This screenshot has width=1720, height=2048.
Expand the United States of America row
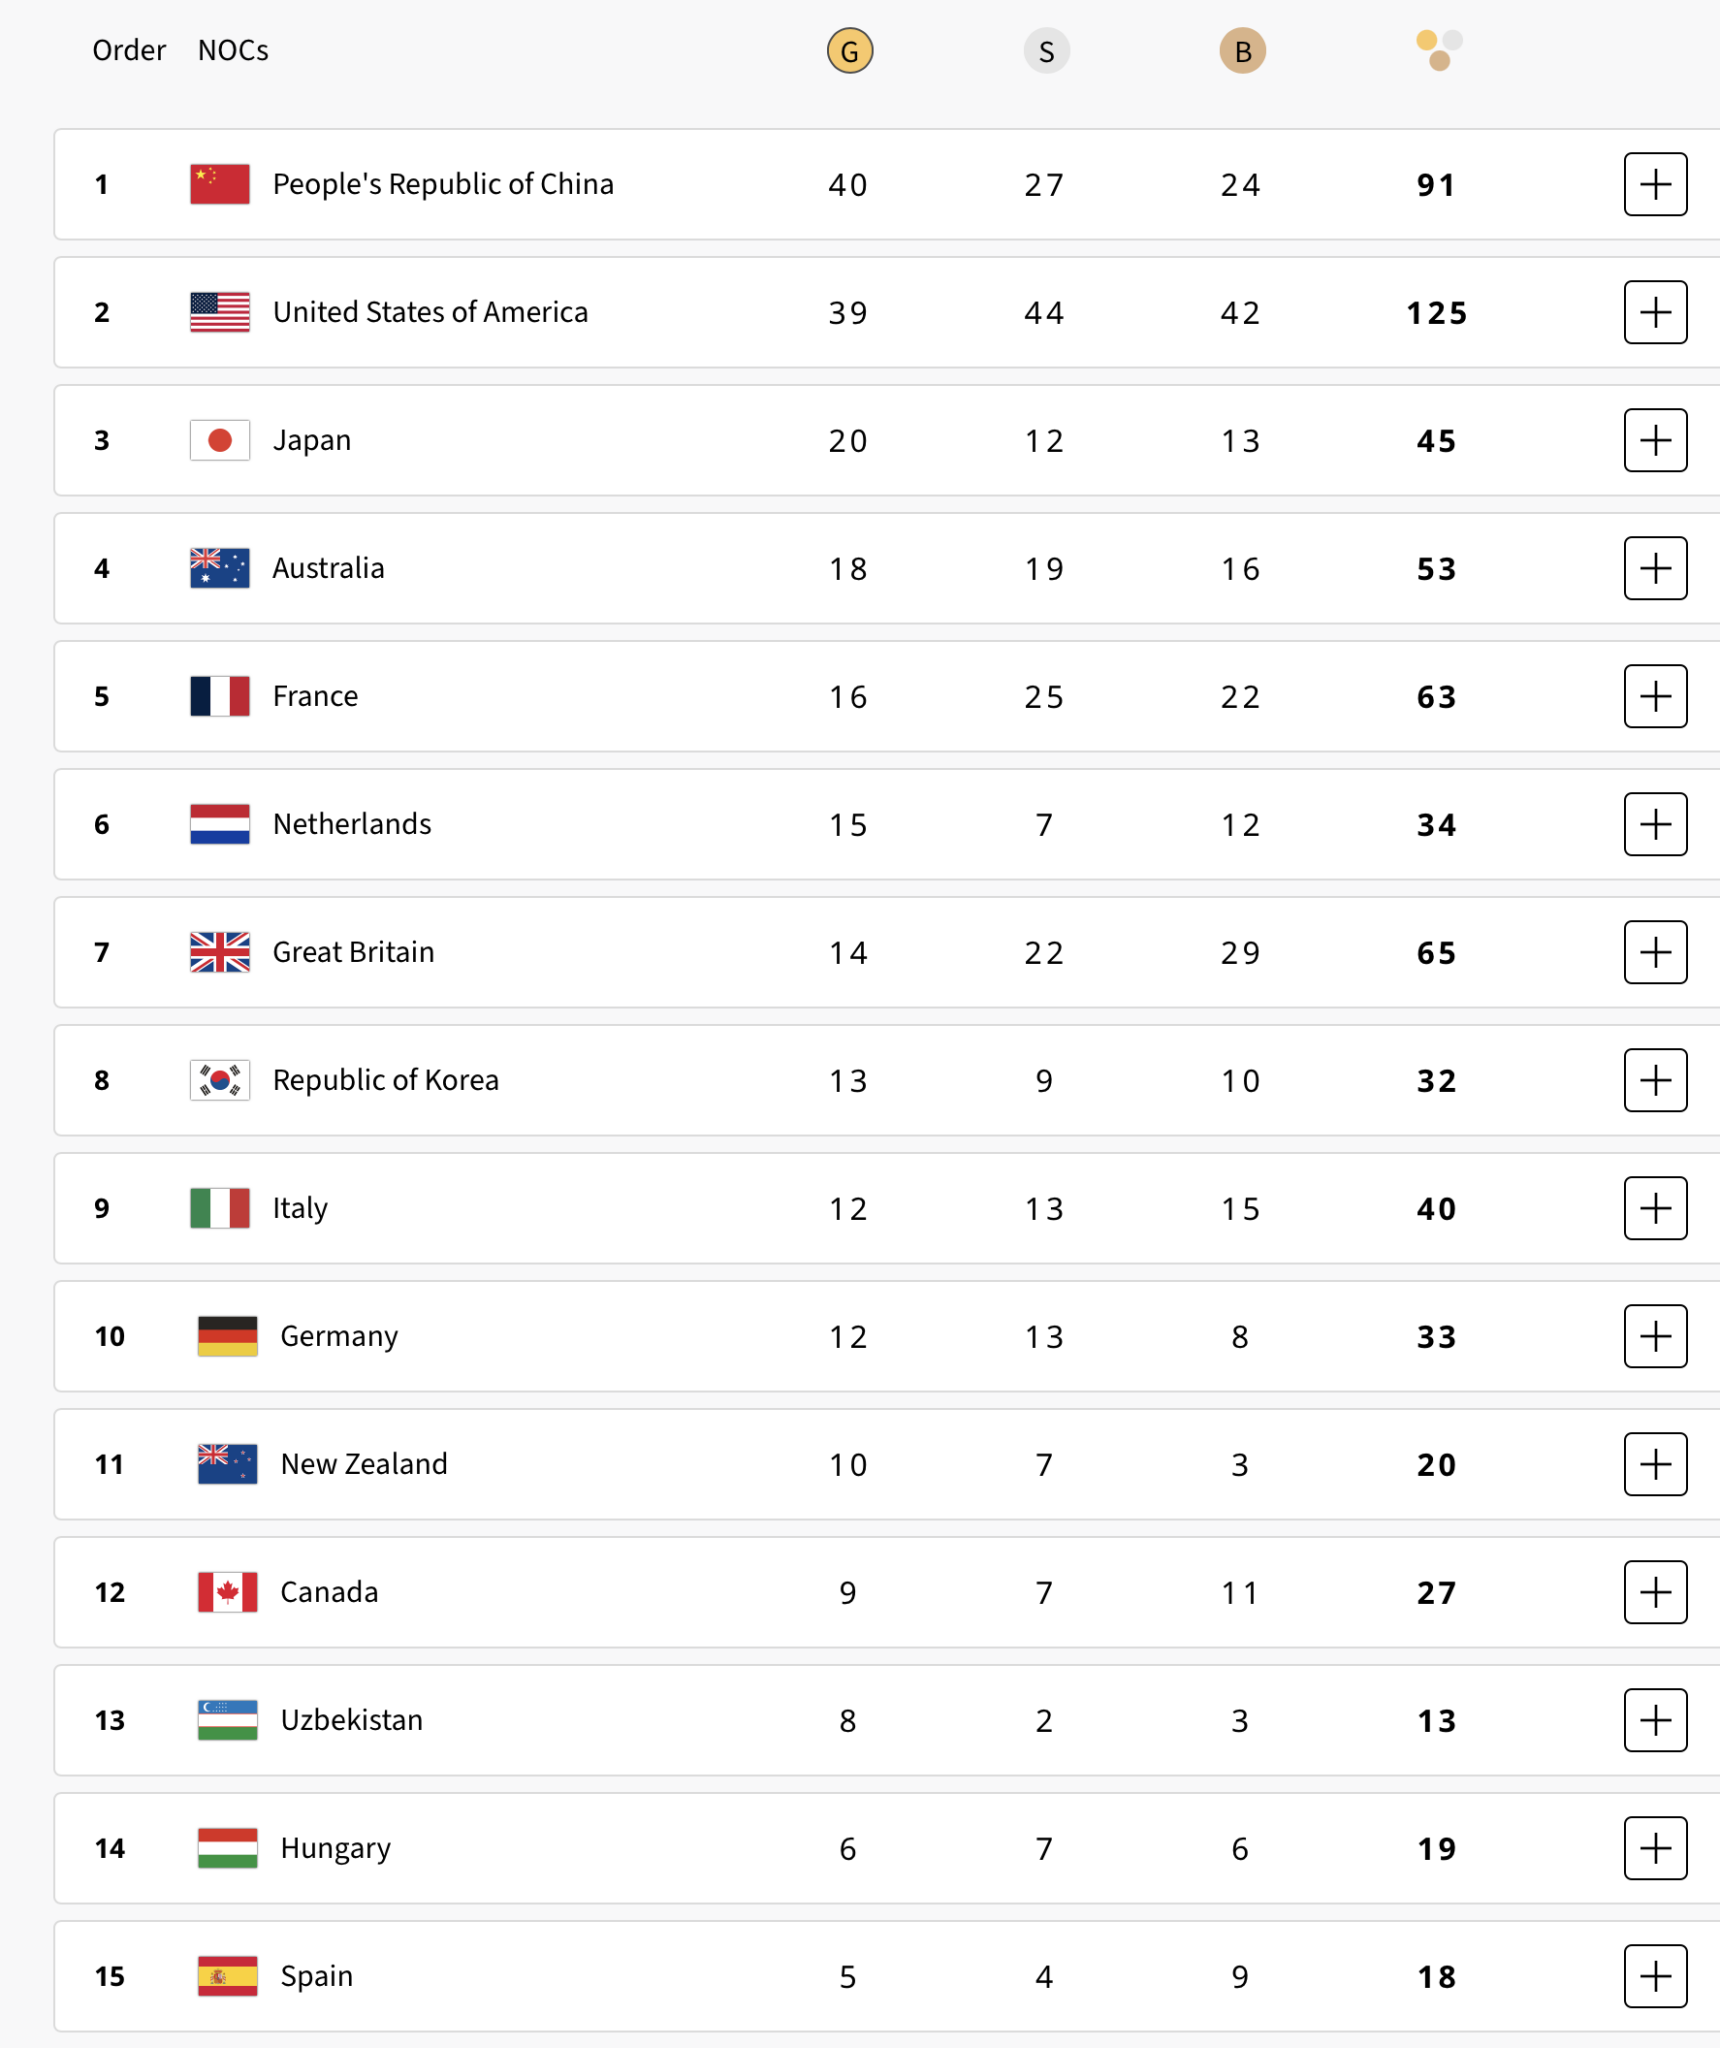[1655, 312]
